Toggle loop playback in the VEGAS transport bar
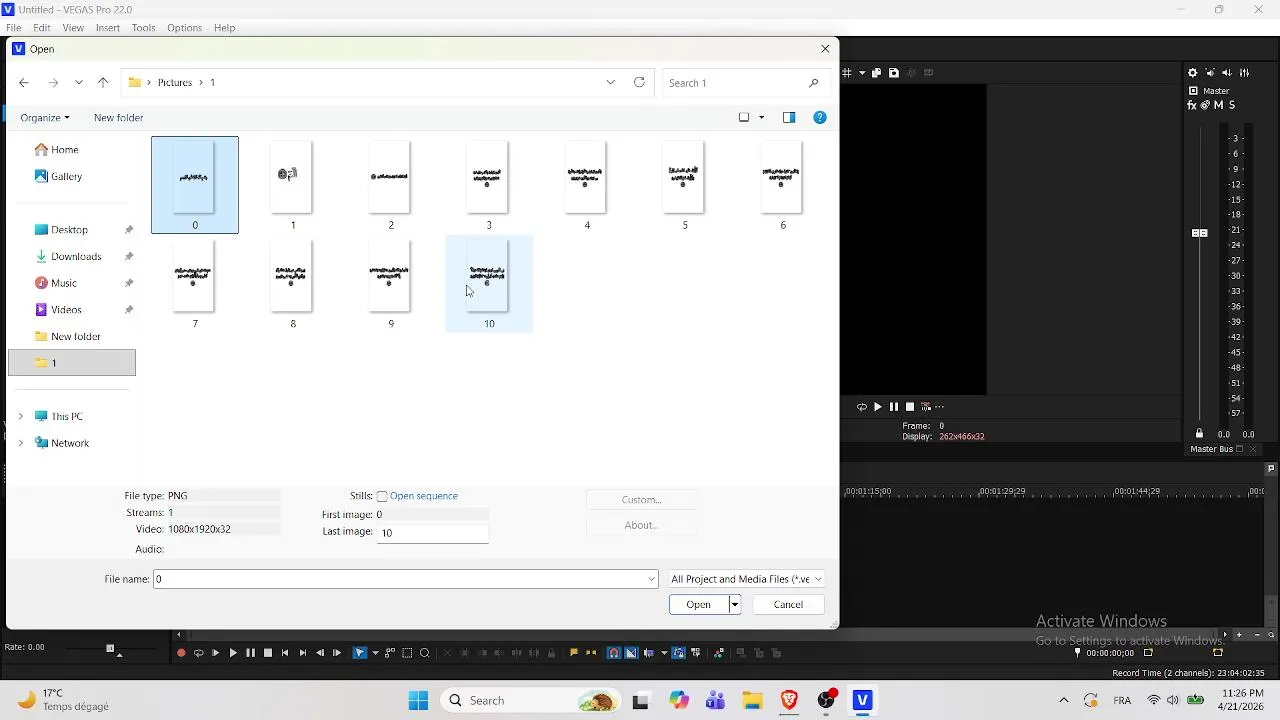Viewport: 1280px width, 720px height. (x=198, y=653)
